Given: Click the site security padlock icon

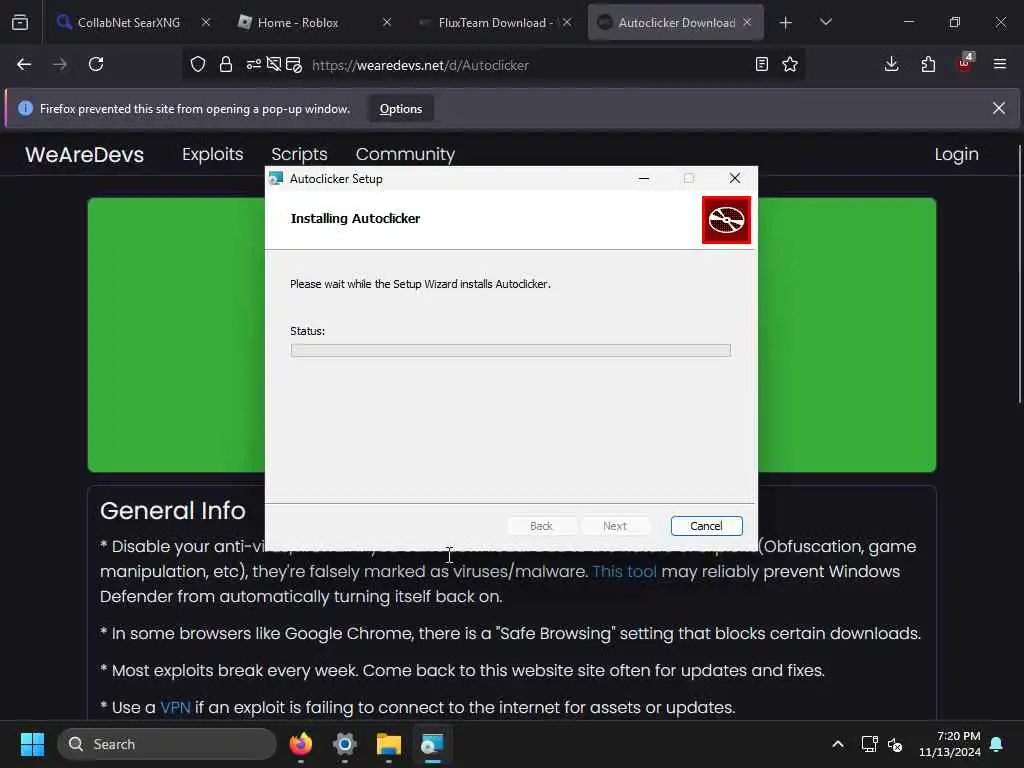Looking at the screenshot, I should click(x=226, y=64).
